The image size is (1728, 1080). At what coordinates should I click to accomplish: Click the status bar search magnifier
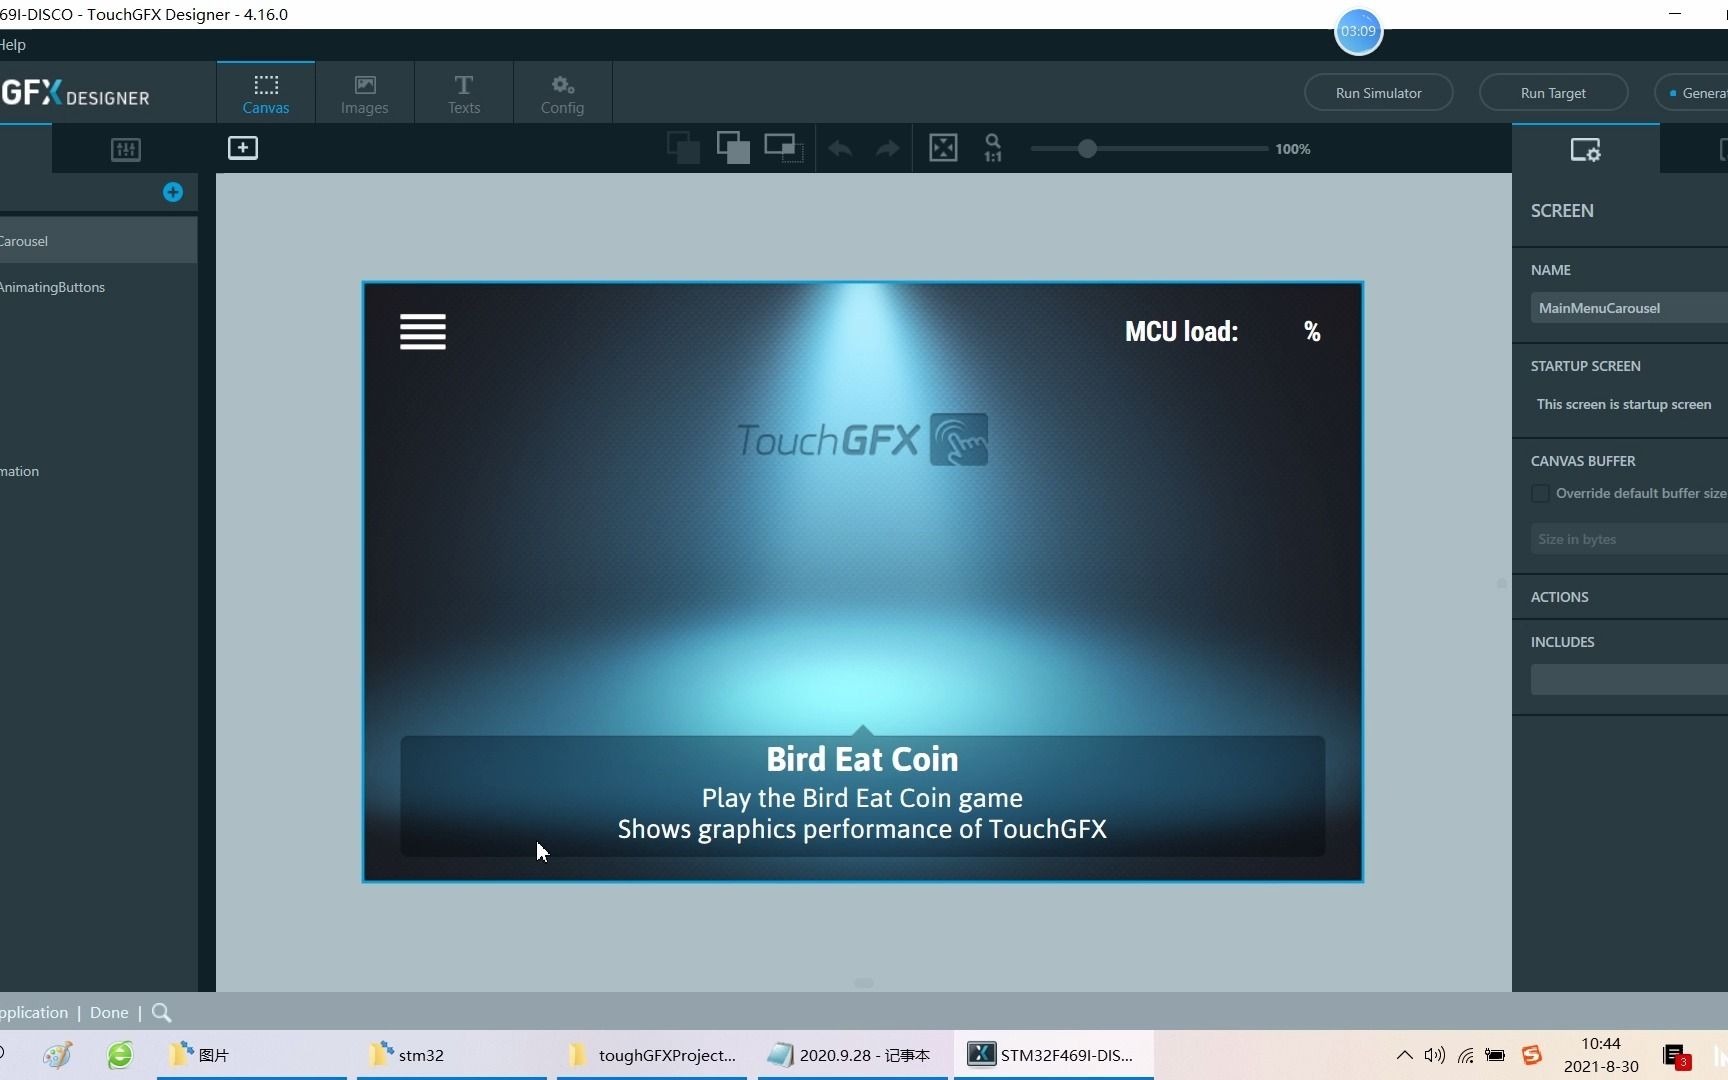(x=161, y=1013)
